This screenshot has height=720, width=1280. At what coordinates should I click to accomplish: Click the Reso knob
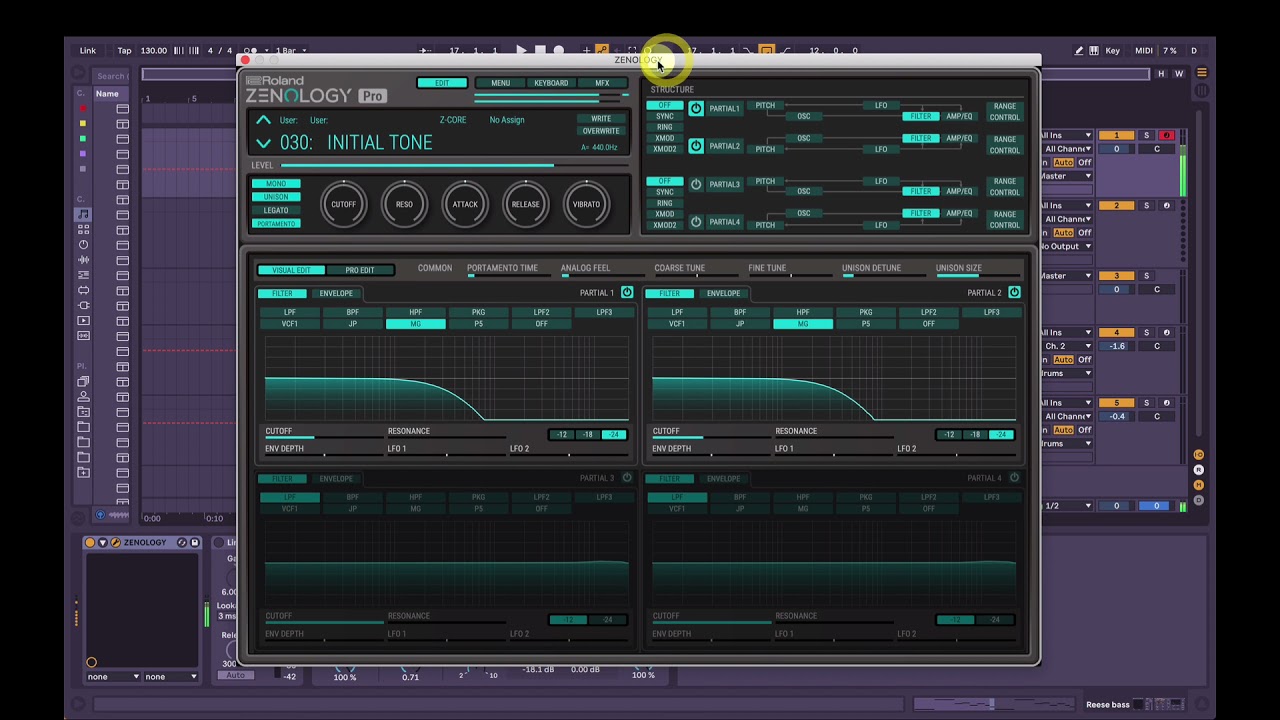click(x=404, y=204)
